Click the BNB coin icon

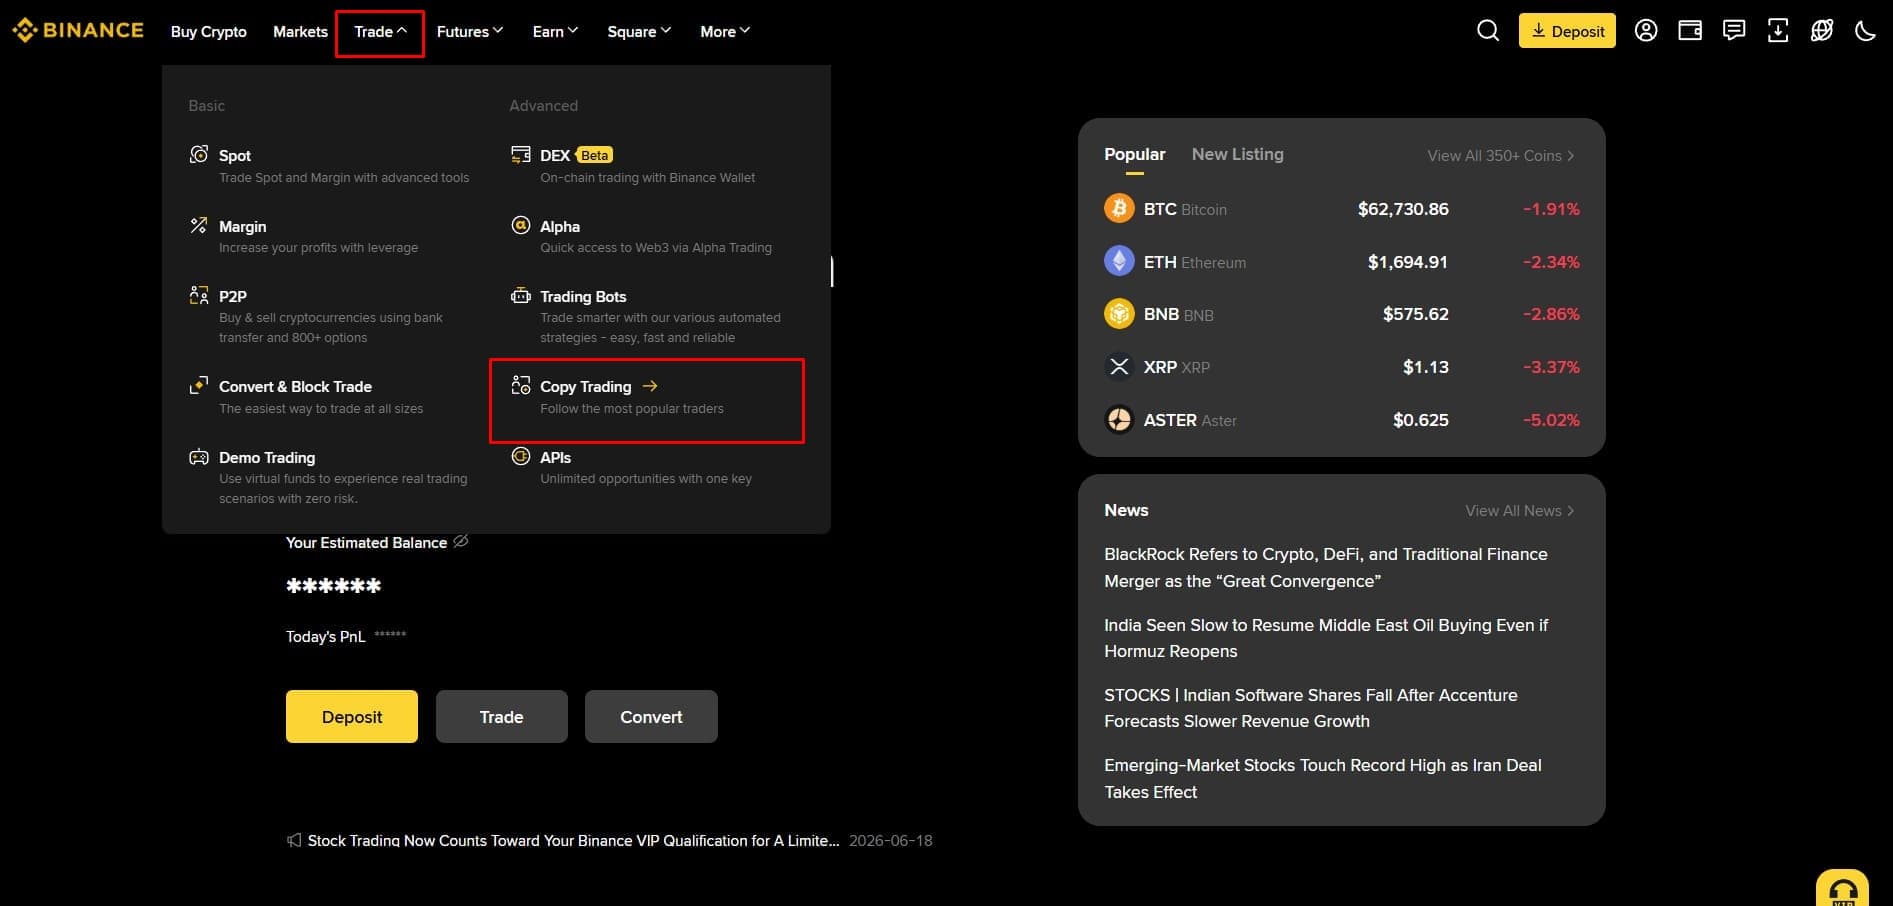click(x=1119, y=314)
